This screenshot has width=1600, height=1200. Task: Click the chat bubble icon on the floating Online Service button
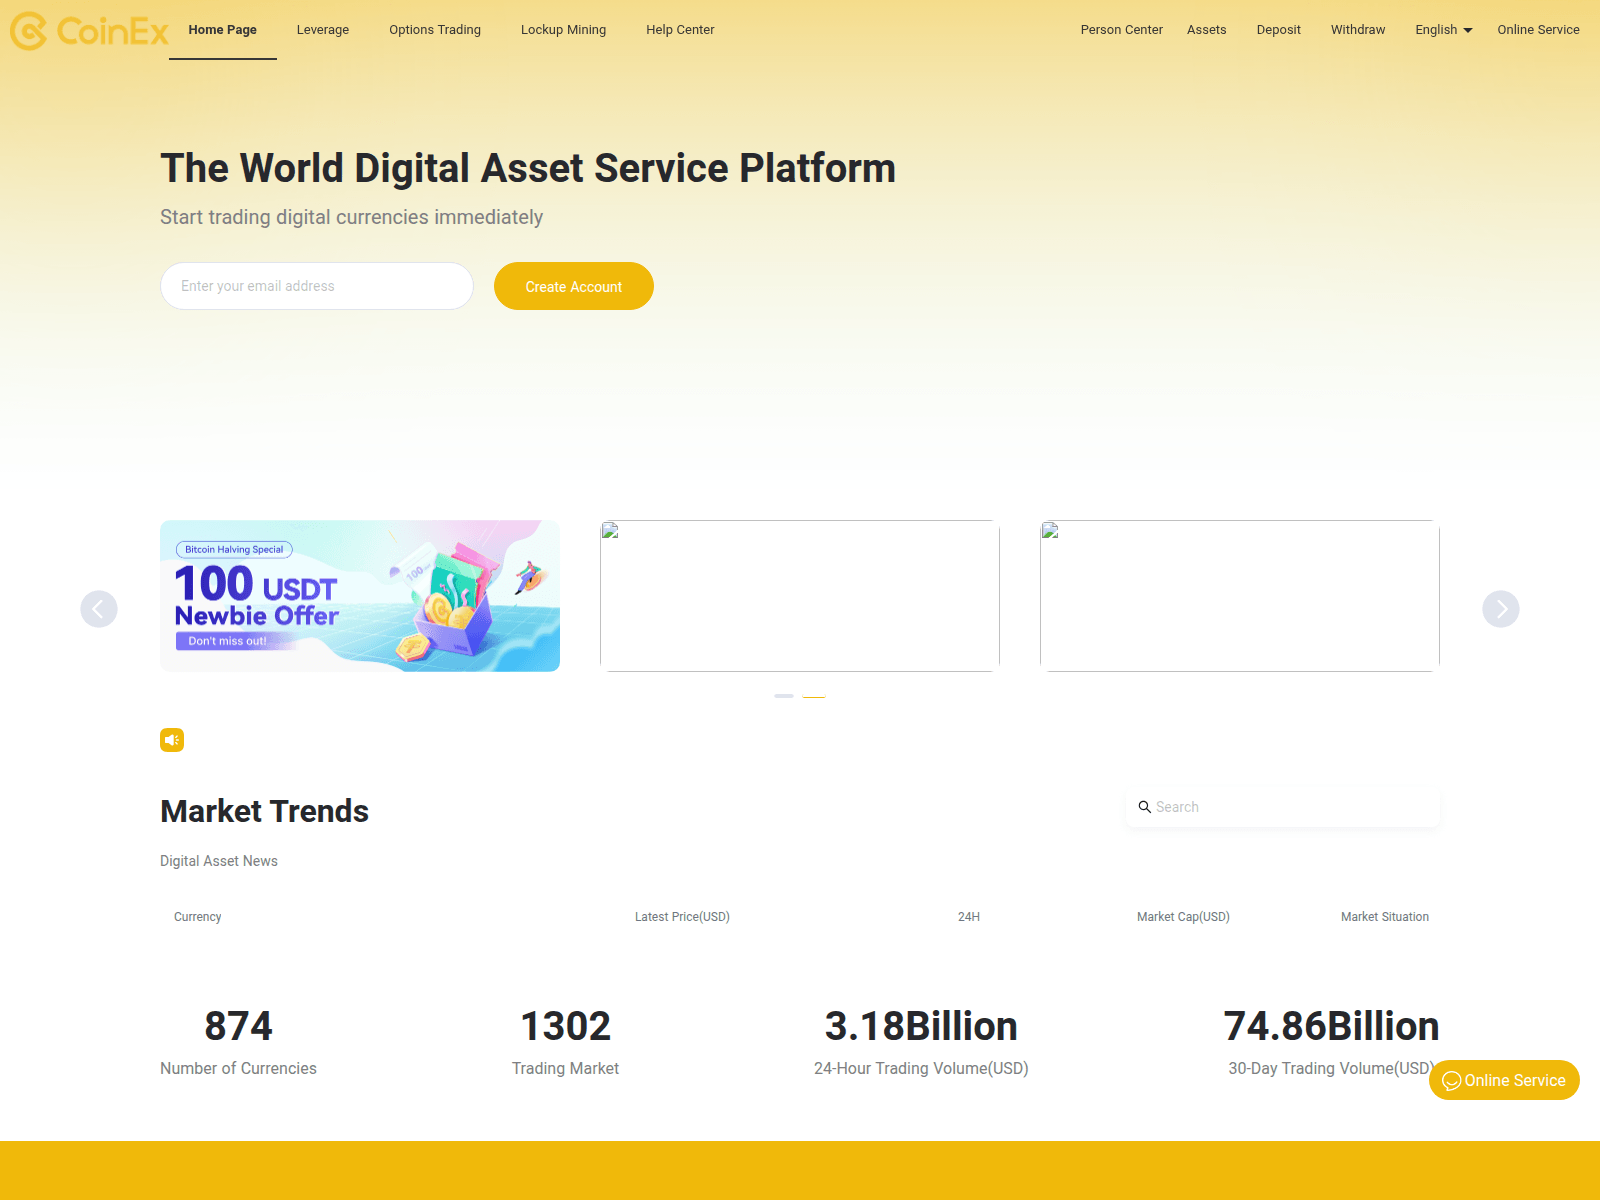pos(1452,1080)
